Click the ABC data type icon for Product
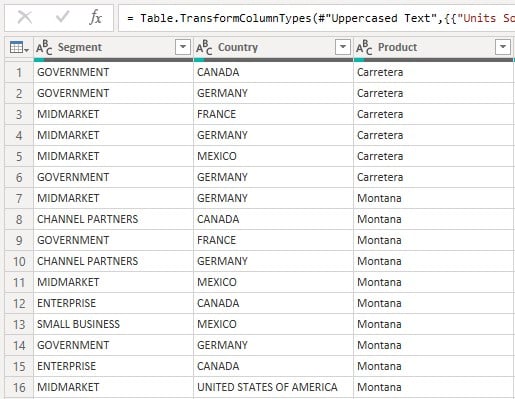This screenshot has width=515, height=399. [x=364, y=48]
